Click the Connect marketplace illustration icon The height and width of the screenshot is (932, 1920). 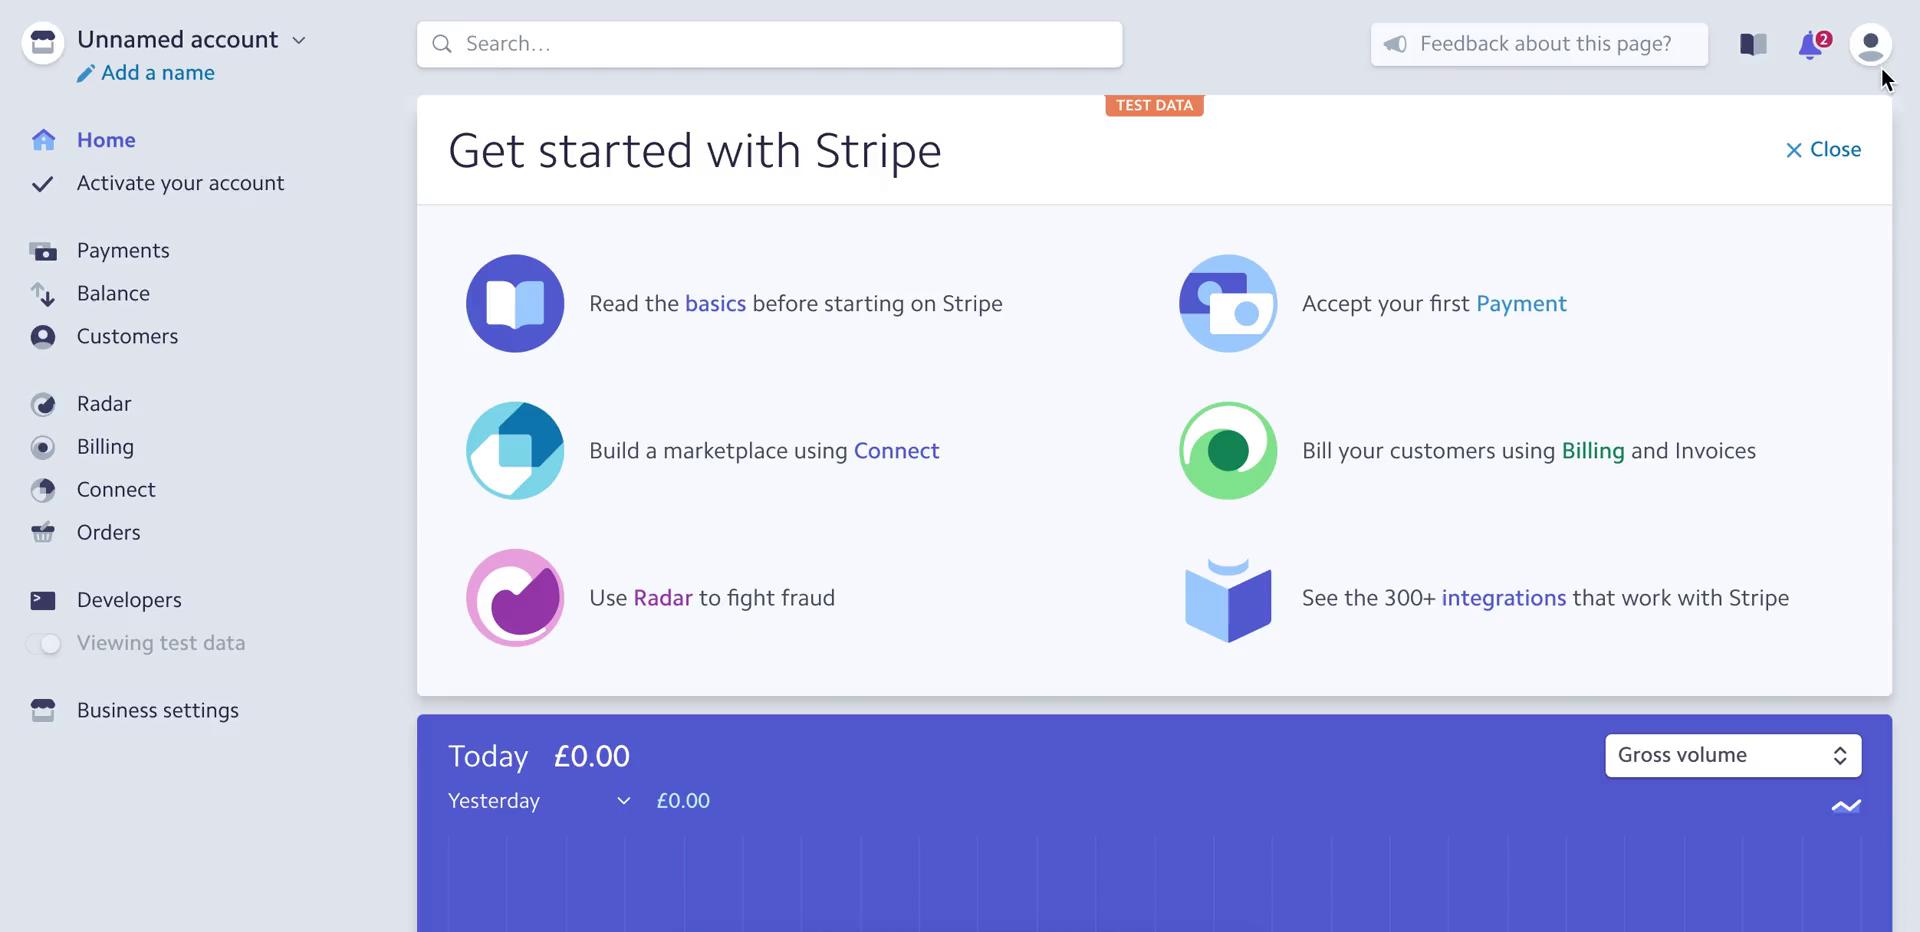(x=515, y=451)
